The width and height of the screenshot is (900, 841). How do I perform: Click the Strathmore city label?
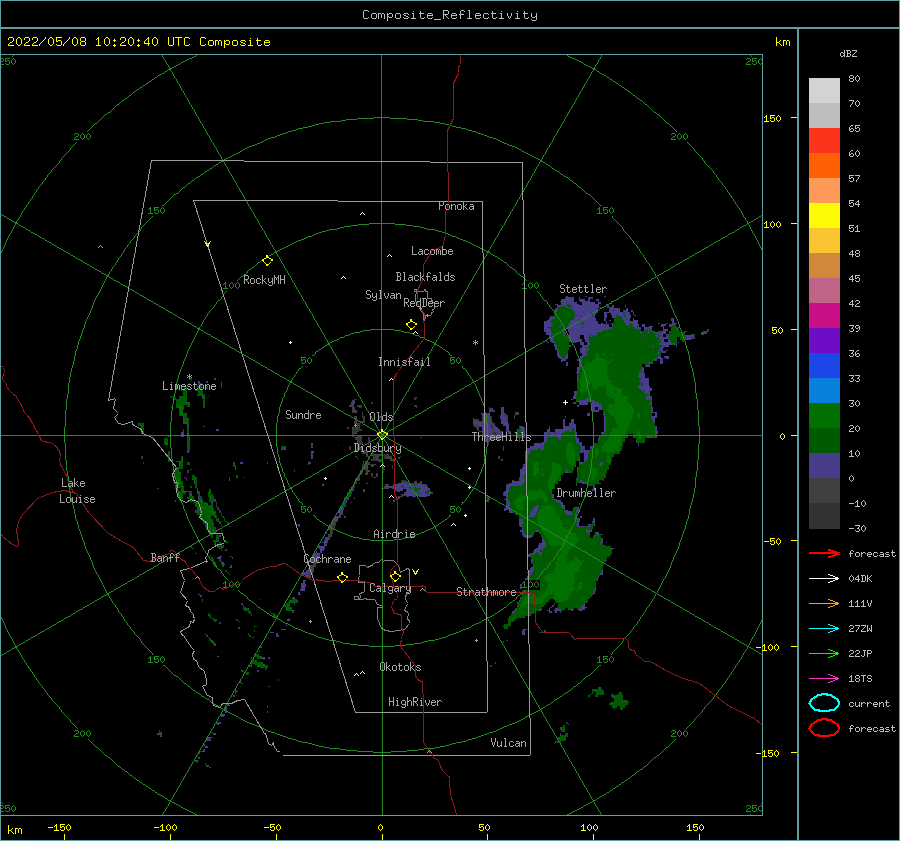(486, 592)
